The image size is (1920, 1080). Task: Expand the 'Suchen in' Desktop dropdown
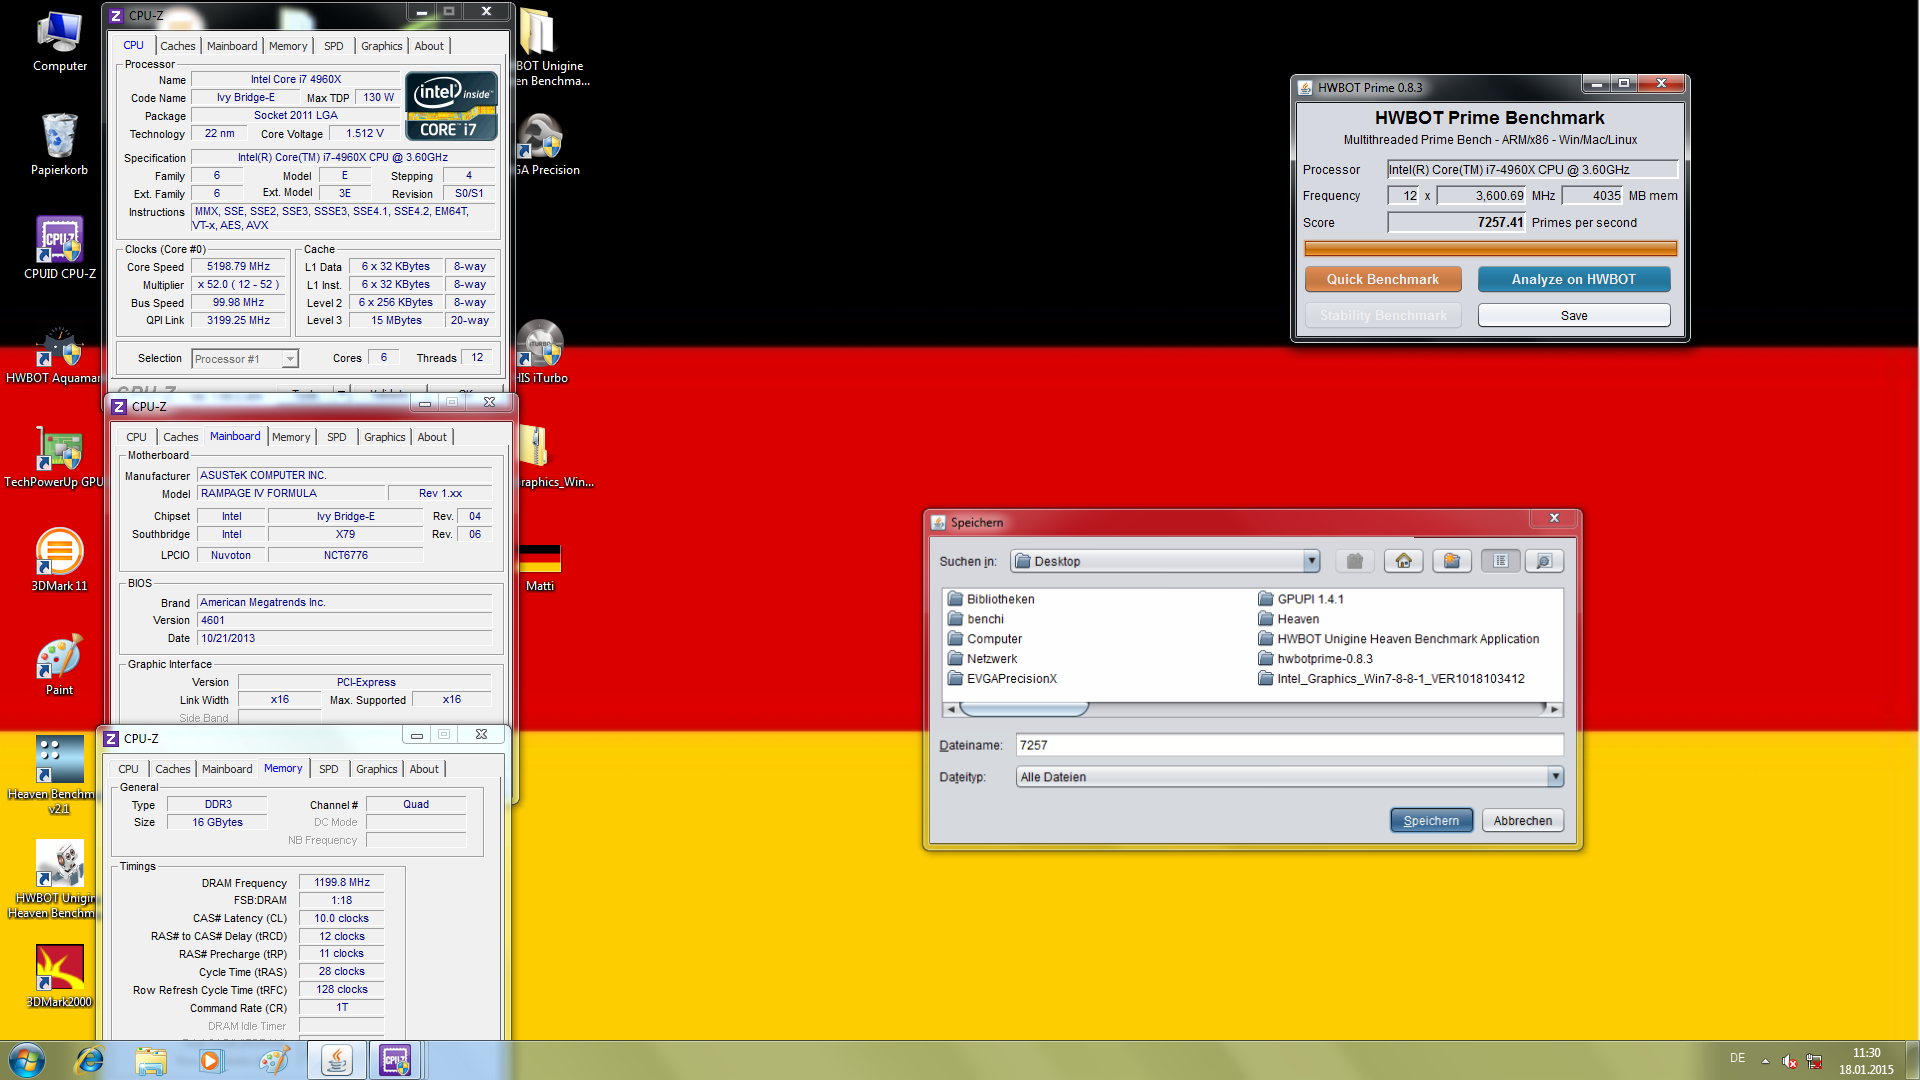[x=1311, y=561]
